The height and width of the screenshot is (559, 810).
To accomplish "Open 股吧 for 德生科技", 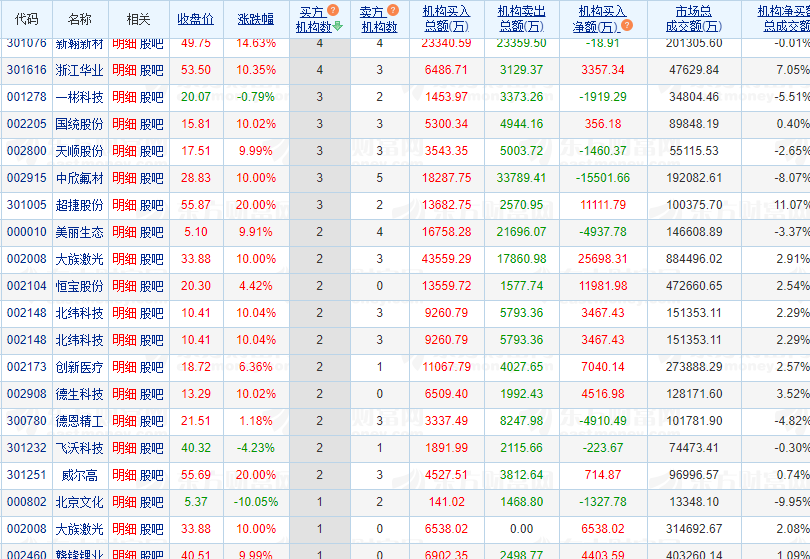I will click(x=151, y=394).
